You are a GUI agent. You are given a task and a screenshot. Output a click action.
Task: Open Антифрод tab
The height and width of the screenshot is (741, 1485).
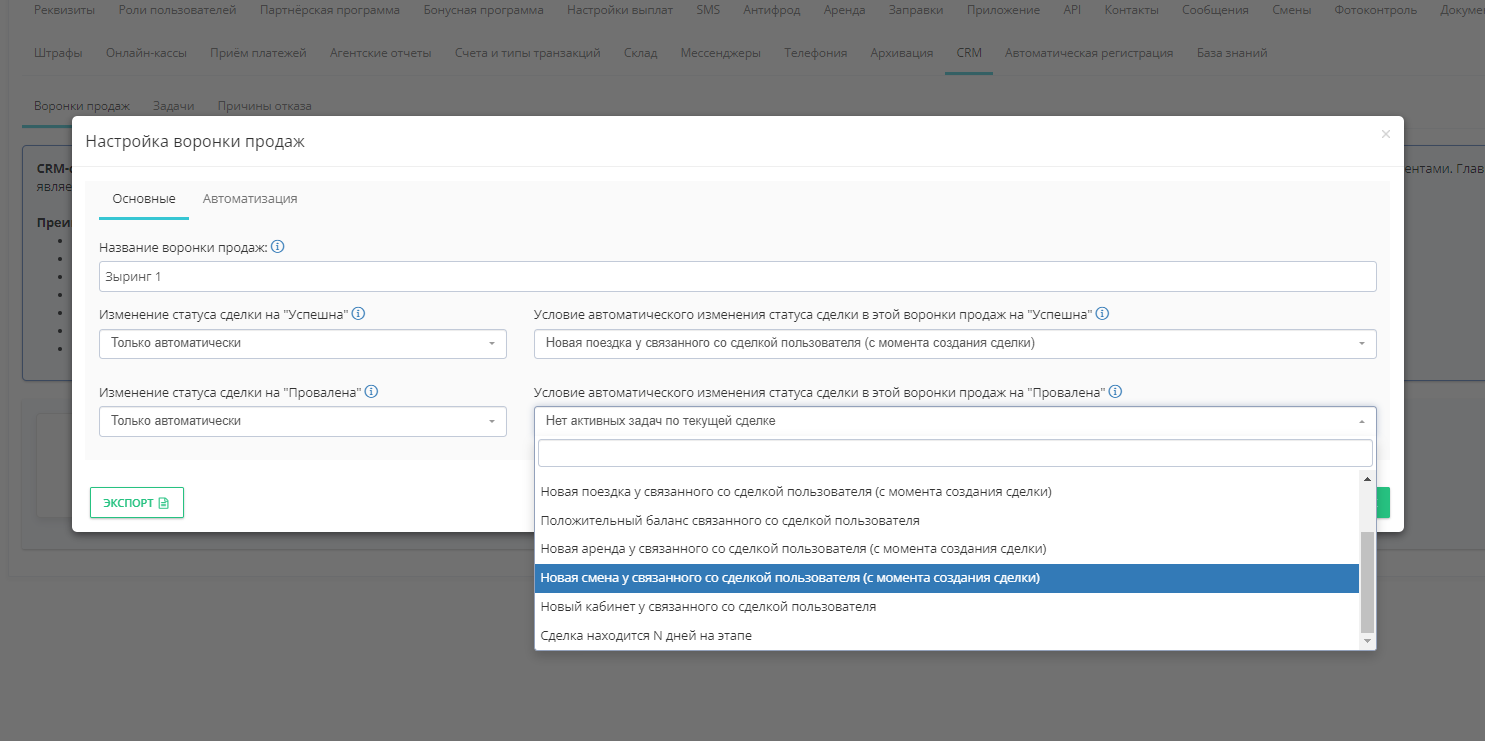point(772,10)
